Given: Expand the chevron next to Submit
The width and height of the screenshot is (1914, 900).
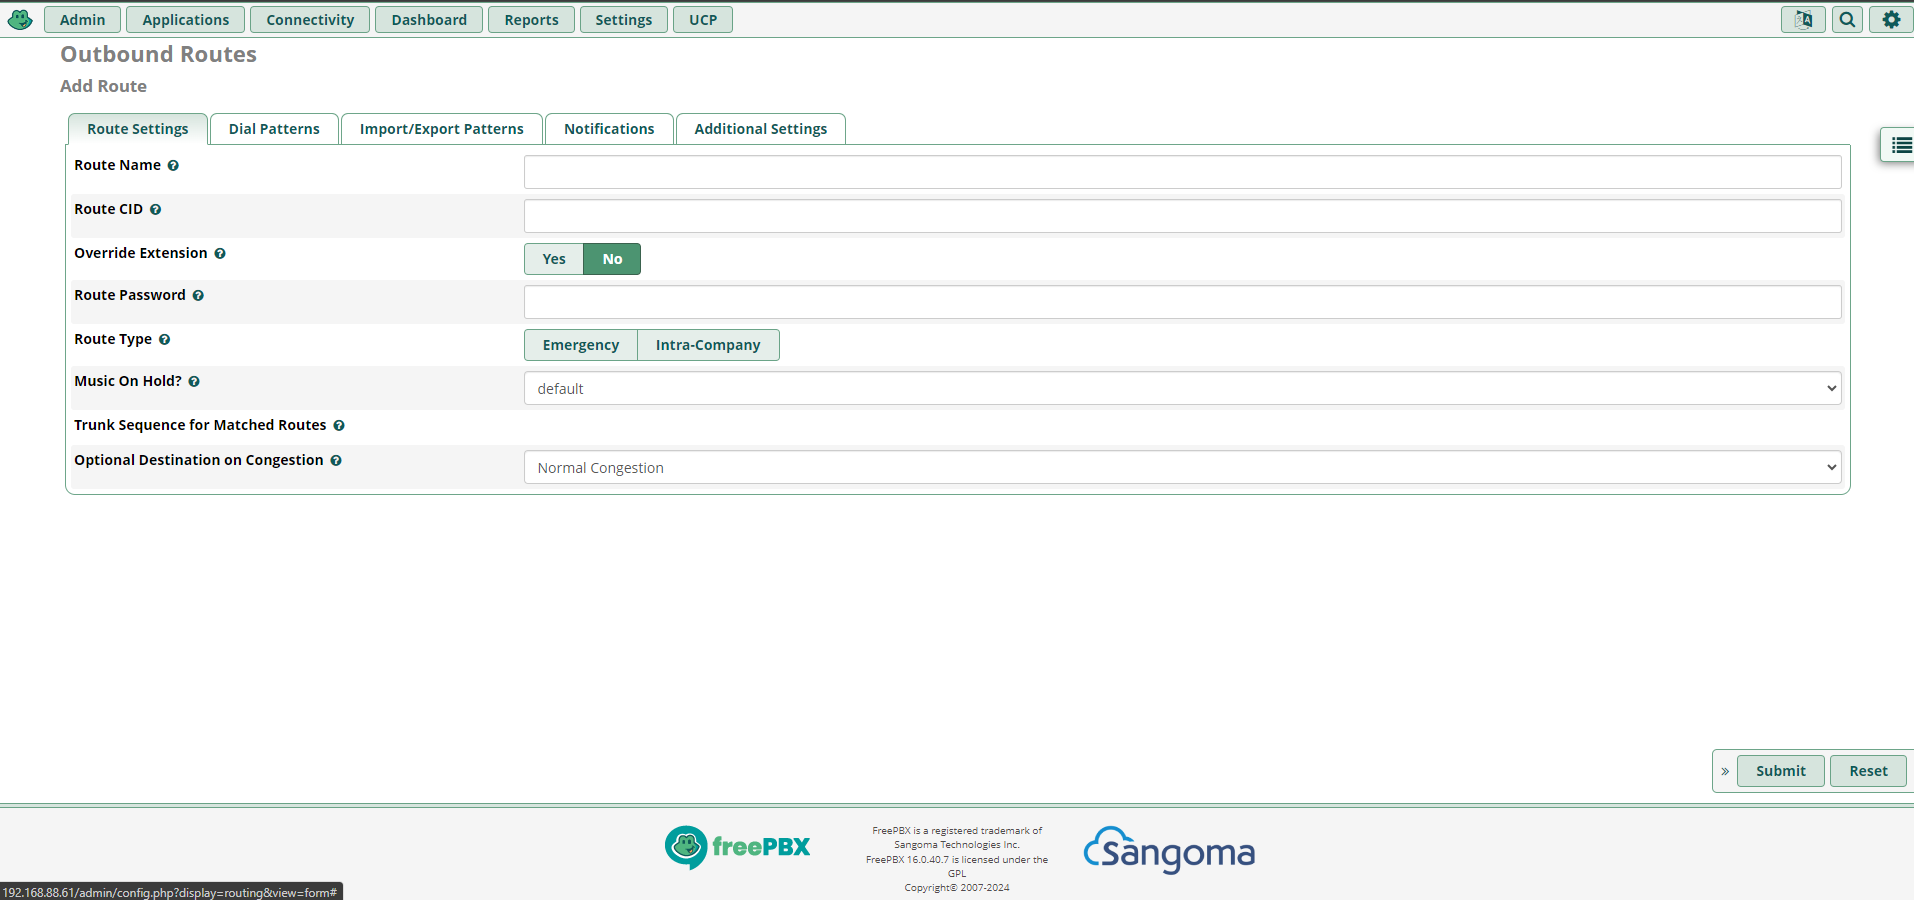Looking at the screenshot, I should (x=1724, y=771).
